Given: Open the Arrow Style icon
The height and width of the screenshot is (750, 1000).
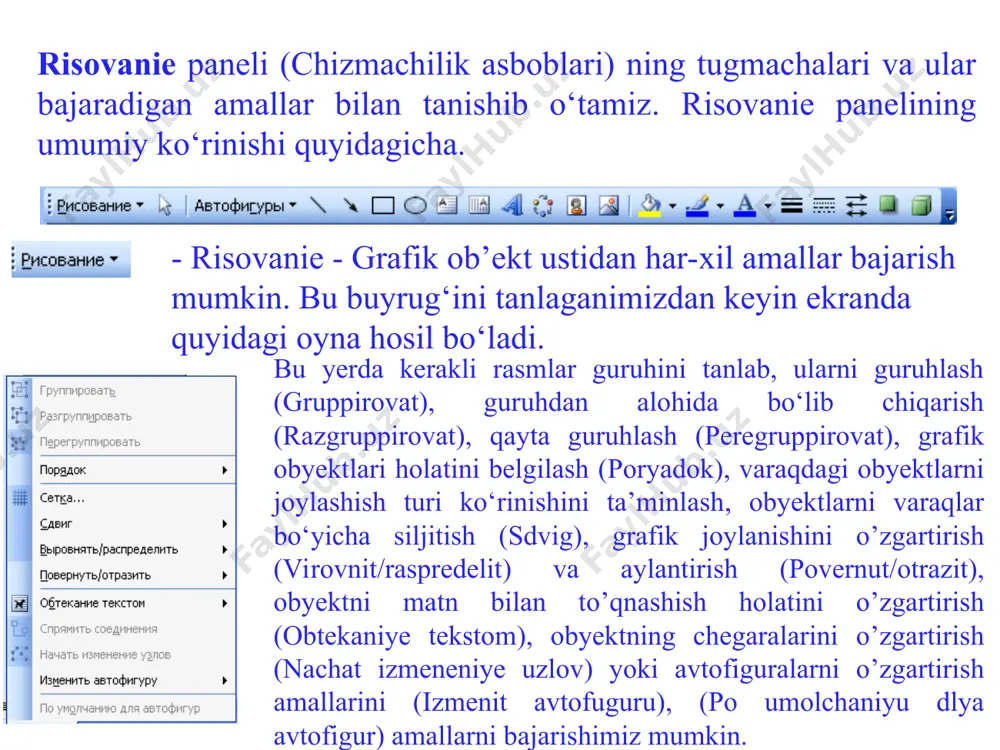Looking at the screenshot, I should (856, 205).
